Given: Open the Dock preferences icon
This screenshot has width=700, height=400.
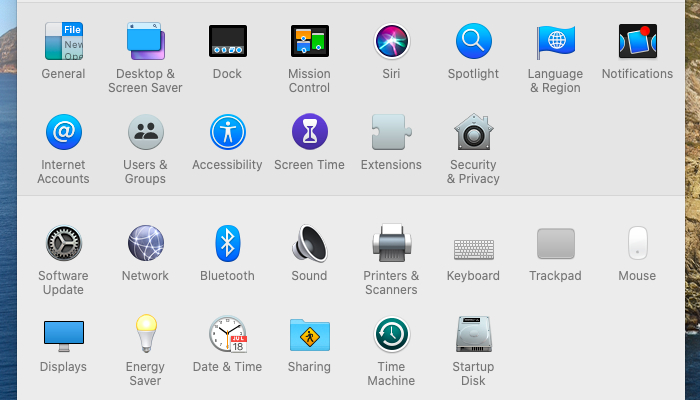Looking at the screenshot, I should pyautogui.click(x=228, y=41).
